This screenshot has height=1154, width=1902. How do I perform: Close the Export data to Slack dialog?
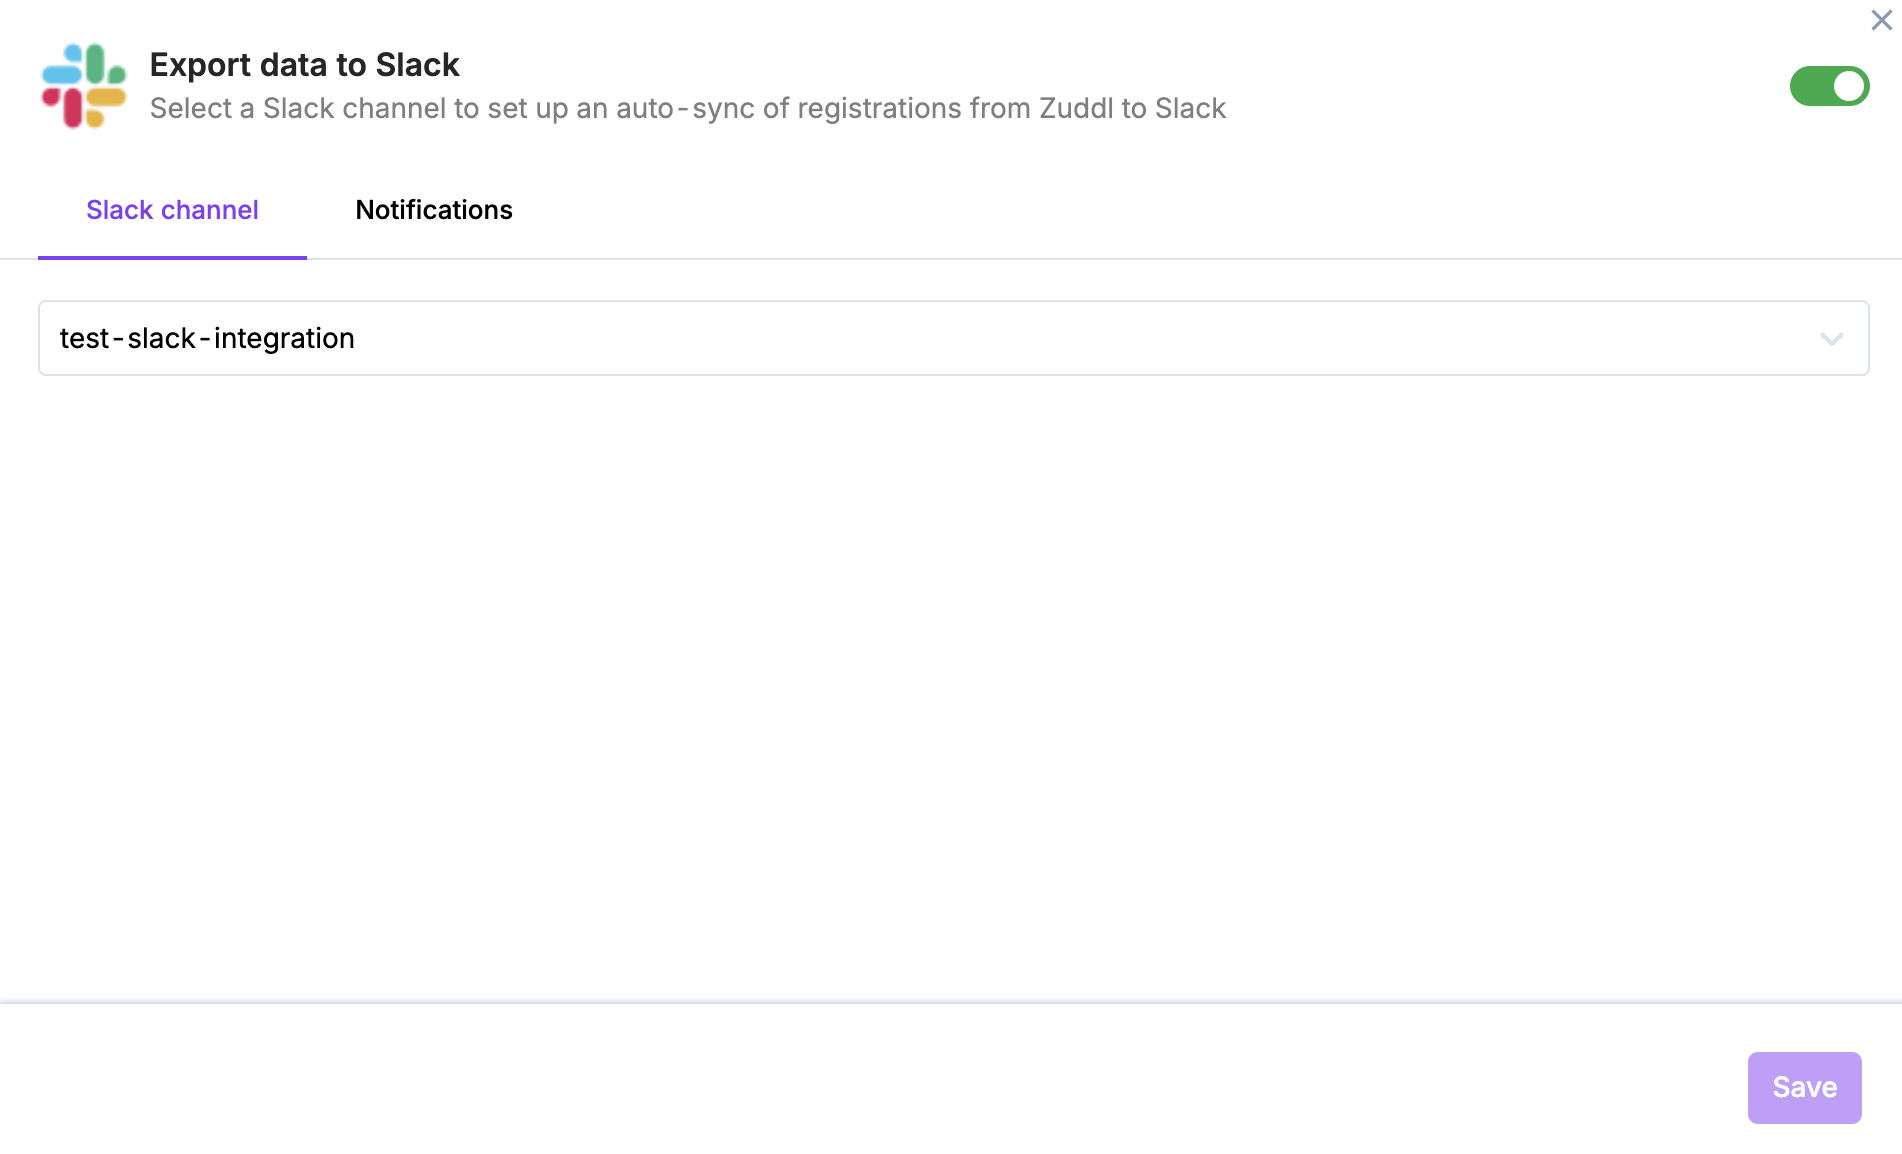click(1881, 20)
